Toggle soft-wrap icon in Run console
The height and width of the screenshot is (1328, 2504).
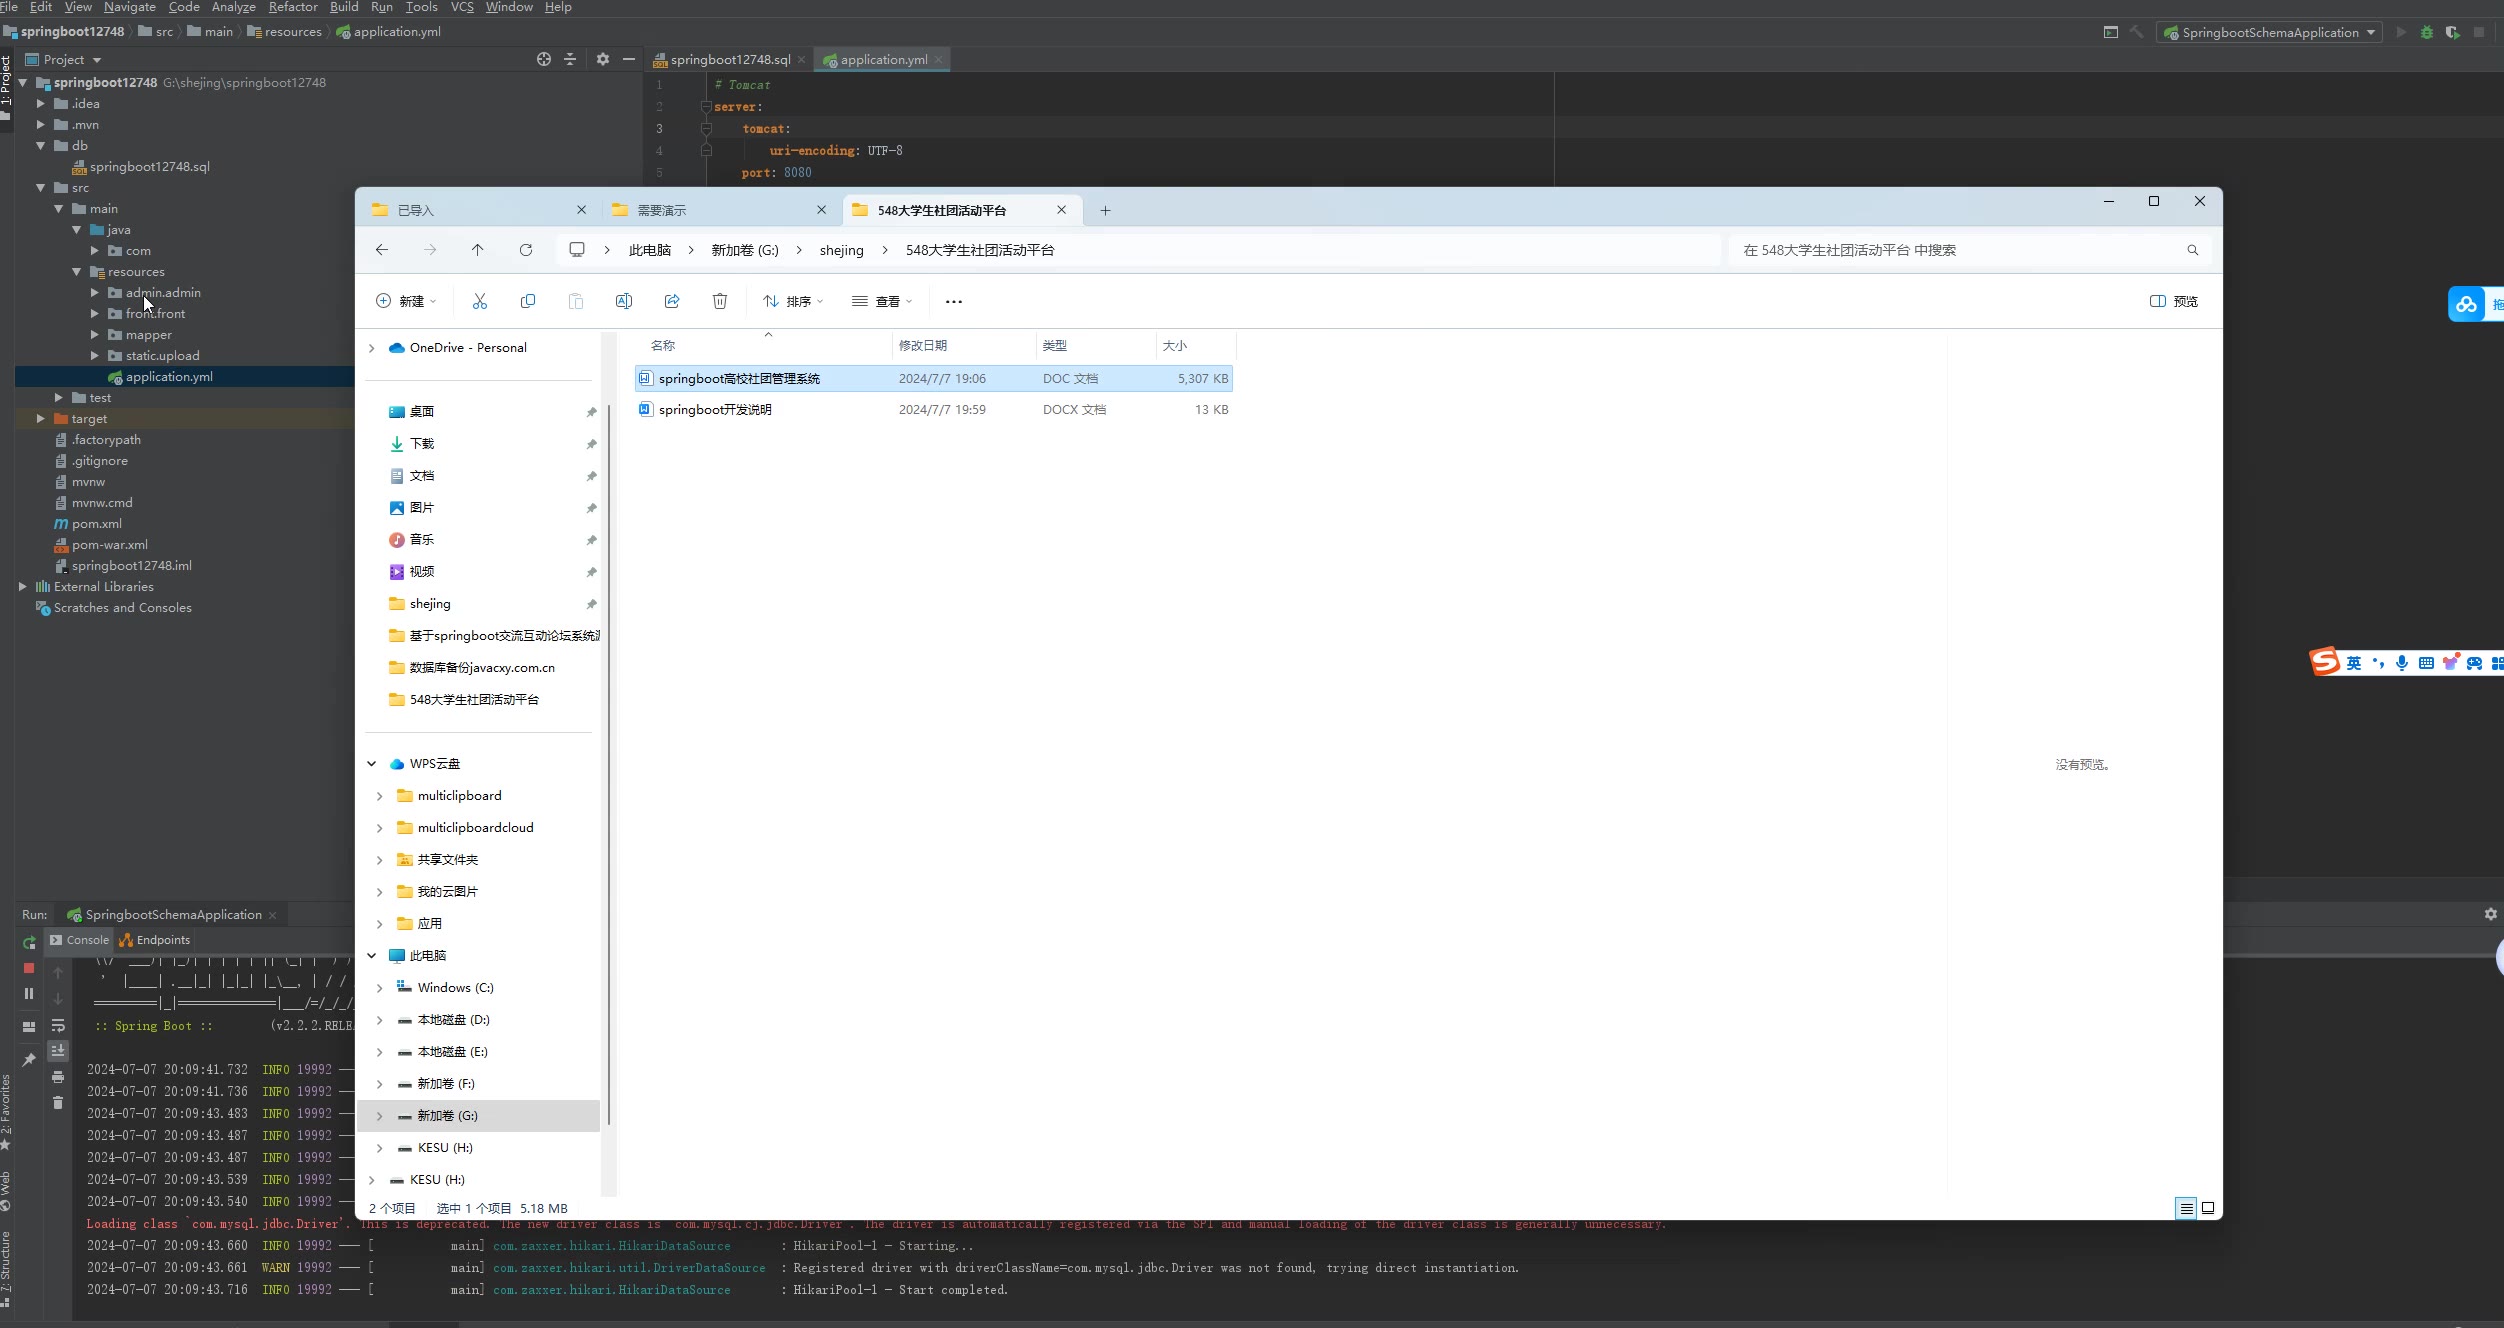[x=58, y=1025]
